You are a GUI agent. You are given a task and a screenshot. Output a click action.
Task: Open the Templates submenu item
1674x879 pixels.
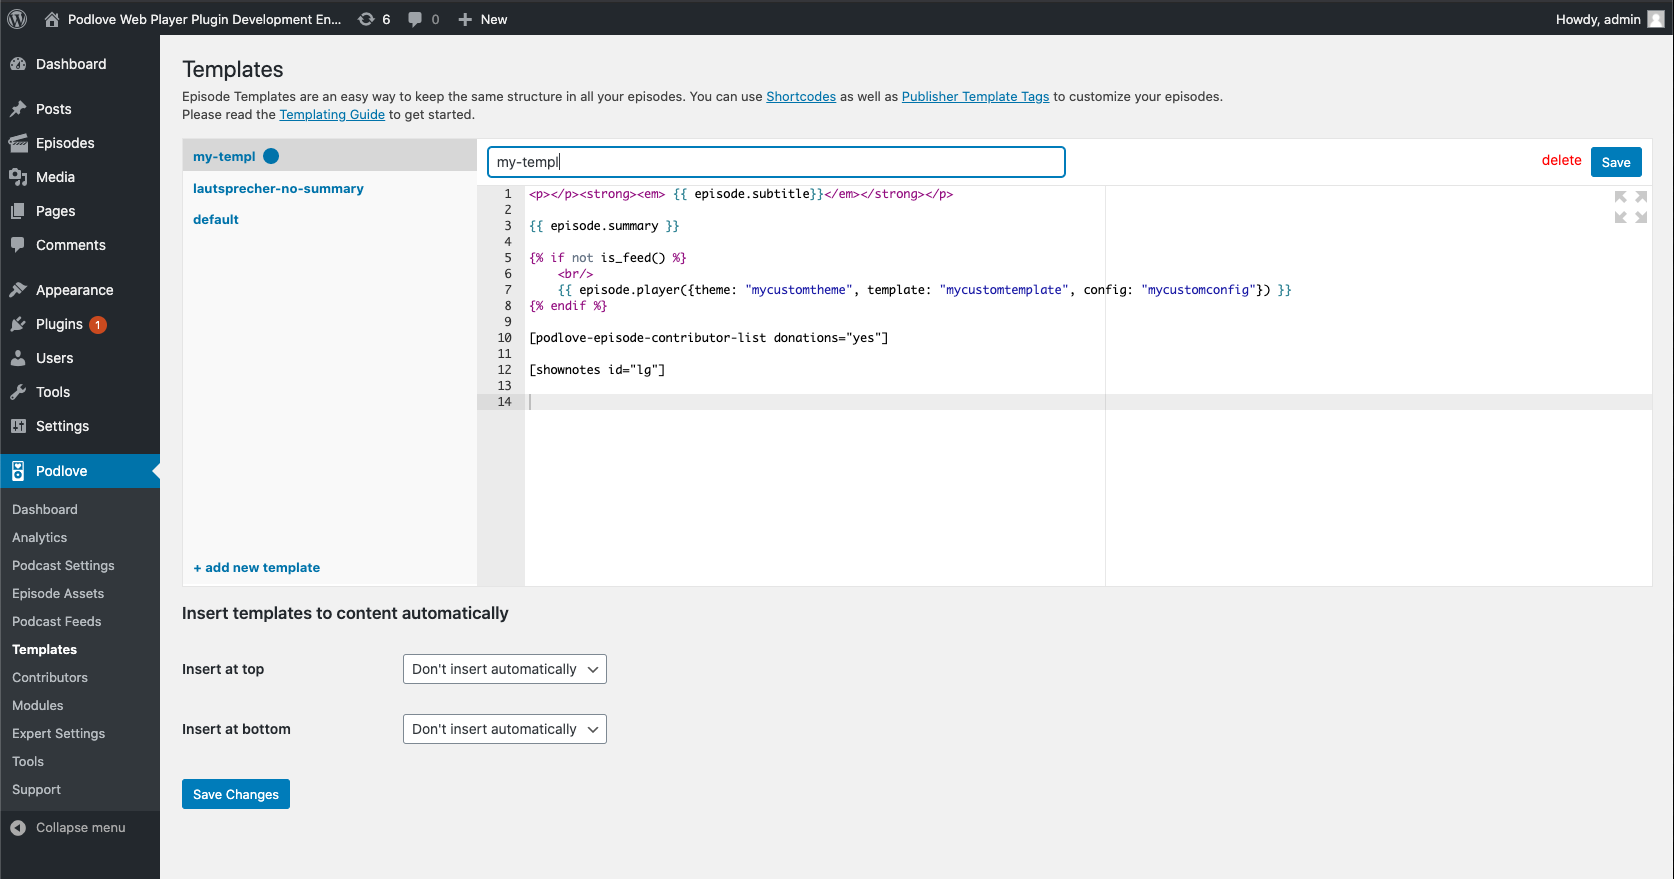tap(44, 649)
